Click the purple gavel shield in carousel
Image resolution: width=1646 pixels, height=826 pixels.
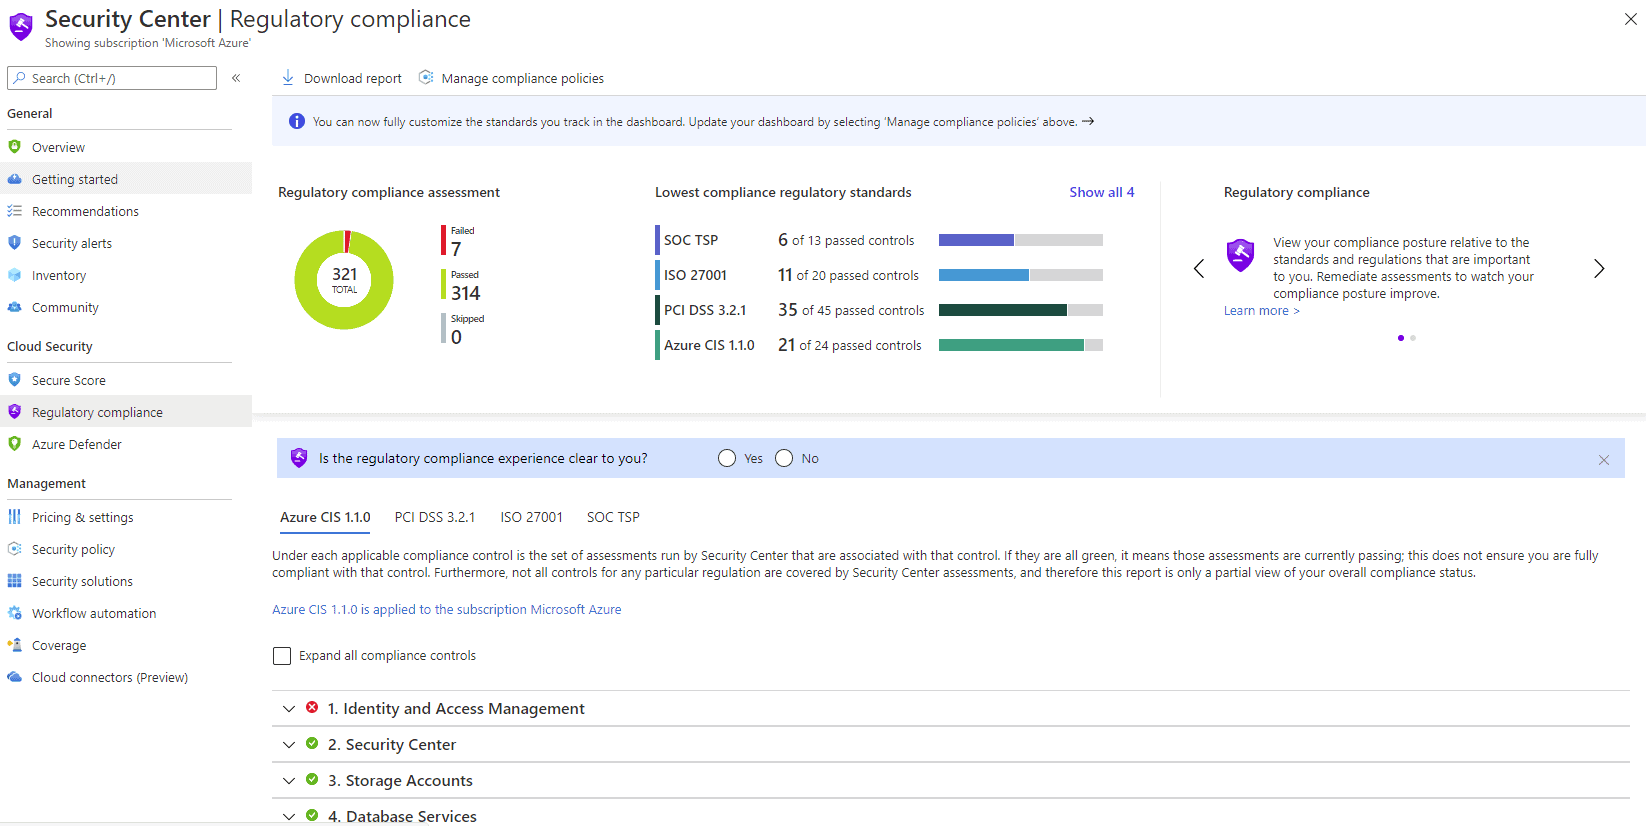coord(1241,255)
